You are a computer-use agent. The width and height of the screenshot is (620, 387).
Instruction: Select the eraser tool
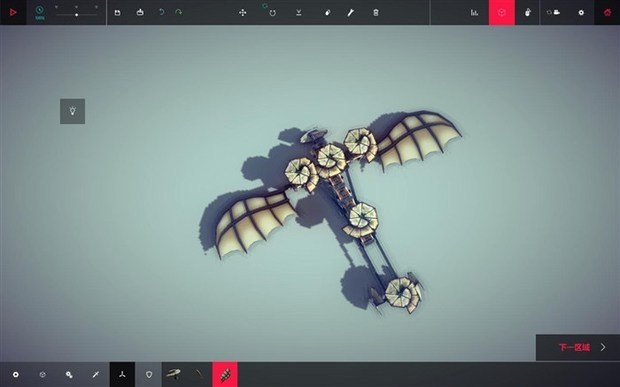pyautogui.click(x=327, y=13)
